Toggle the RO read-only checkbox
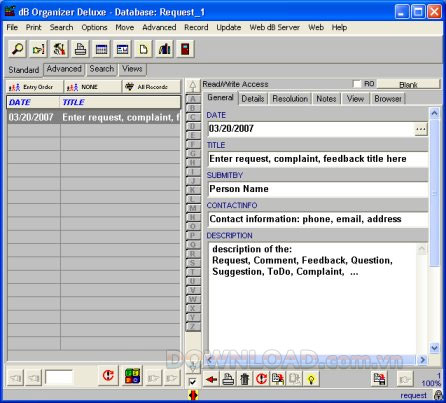Image resolution: width=446 pixels, height=403 pixels. click(x=357, y=84)
